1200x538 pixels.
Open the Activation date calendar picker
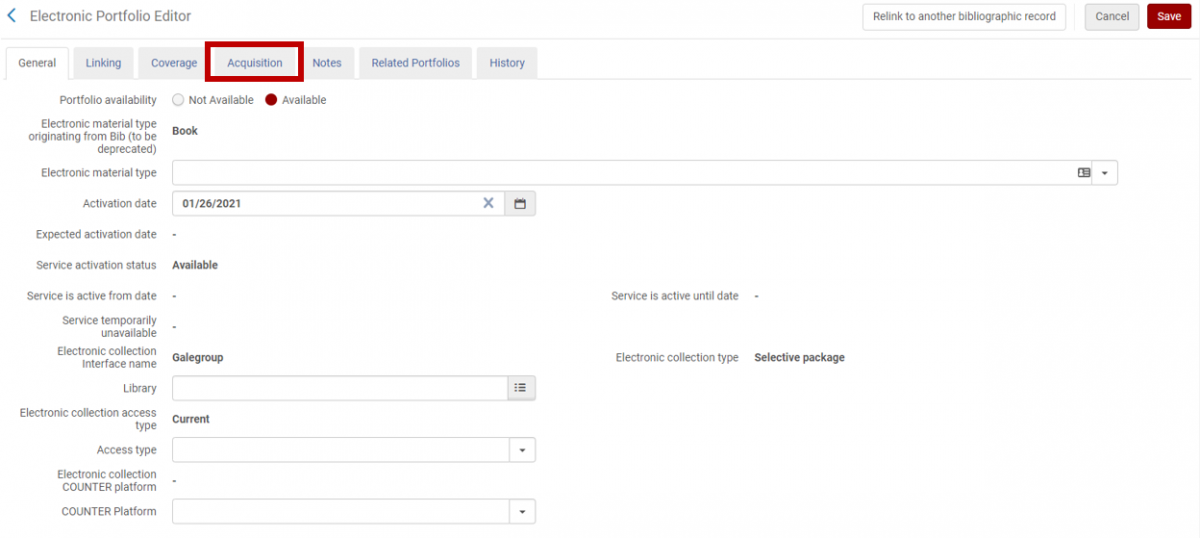point(520,203)
